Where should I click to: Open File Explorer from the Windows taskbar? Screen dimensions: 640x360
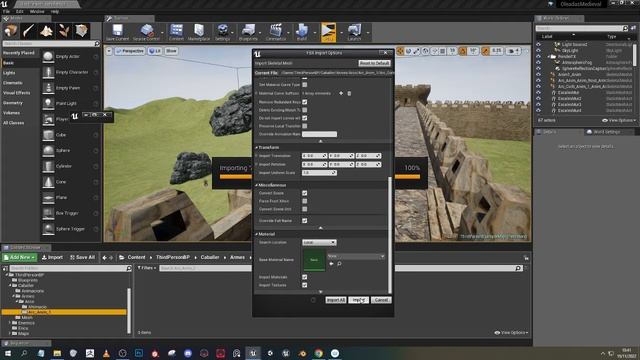coord(57,353)
